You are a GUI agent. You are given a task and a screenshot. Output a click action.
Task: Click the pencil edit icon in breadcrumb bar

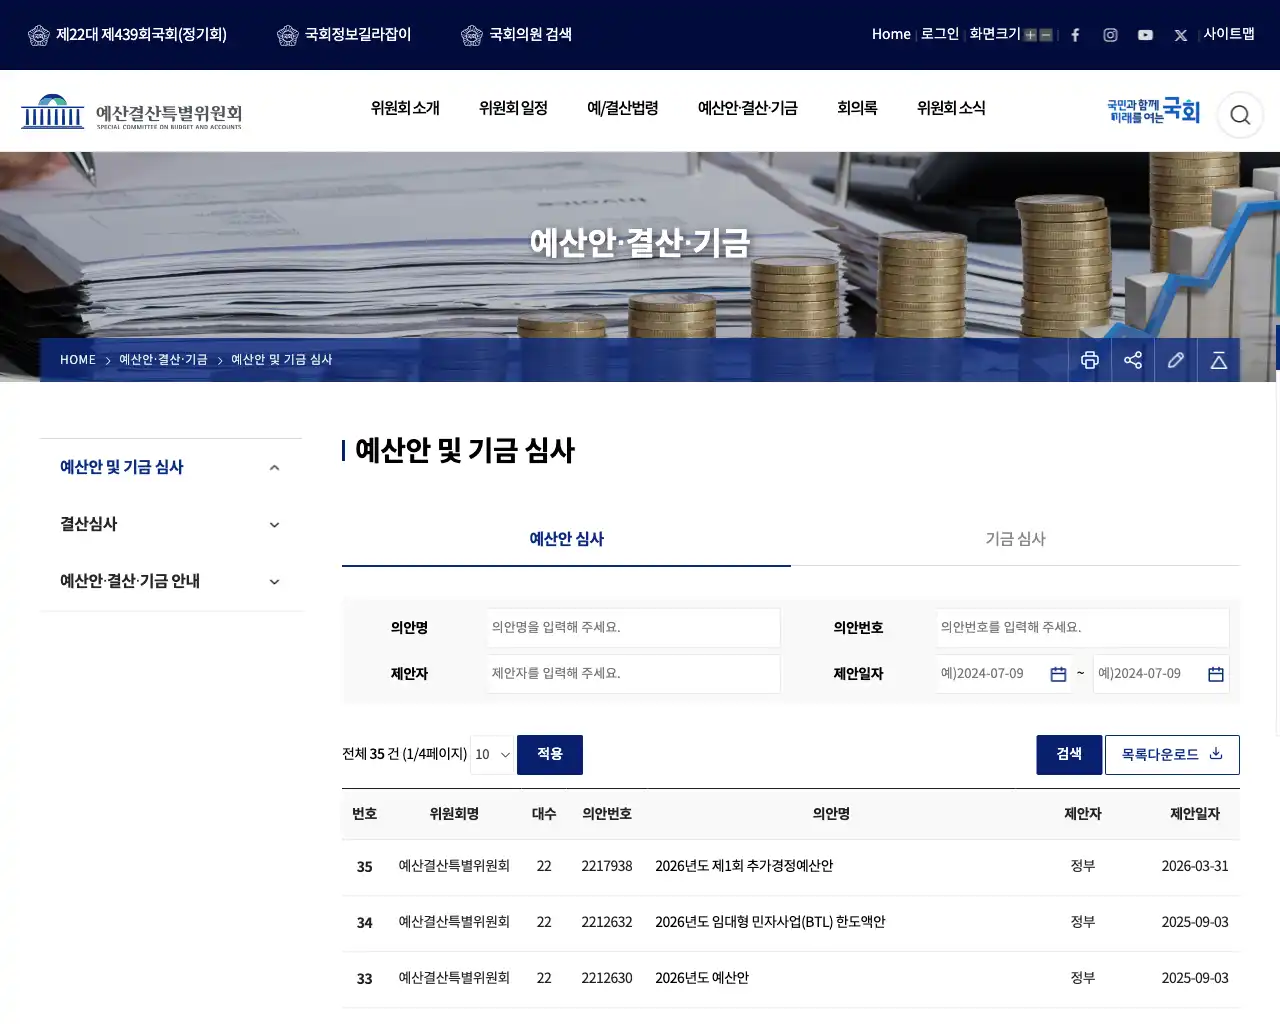click(1176, 360)
